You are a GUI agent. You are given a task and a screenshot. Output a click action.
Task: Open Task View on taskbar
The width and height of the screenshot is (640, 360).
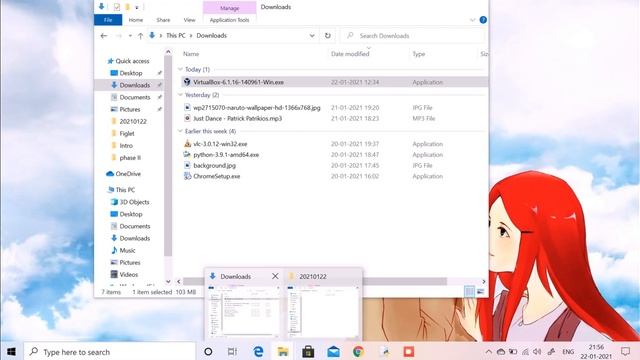tap(232, 351)
